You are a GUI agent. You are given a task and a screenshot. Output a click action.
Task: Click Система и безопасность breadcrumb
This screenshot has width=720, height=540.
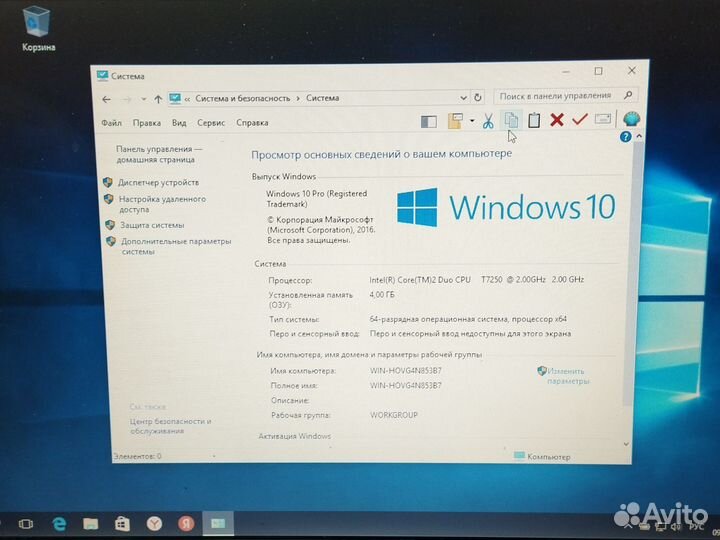point(242,98)
